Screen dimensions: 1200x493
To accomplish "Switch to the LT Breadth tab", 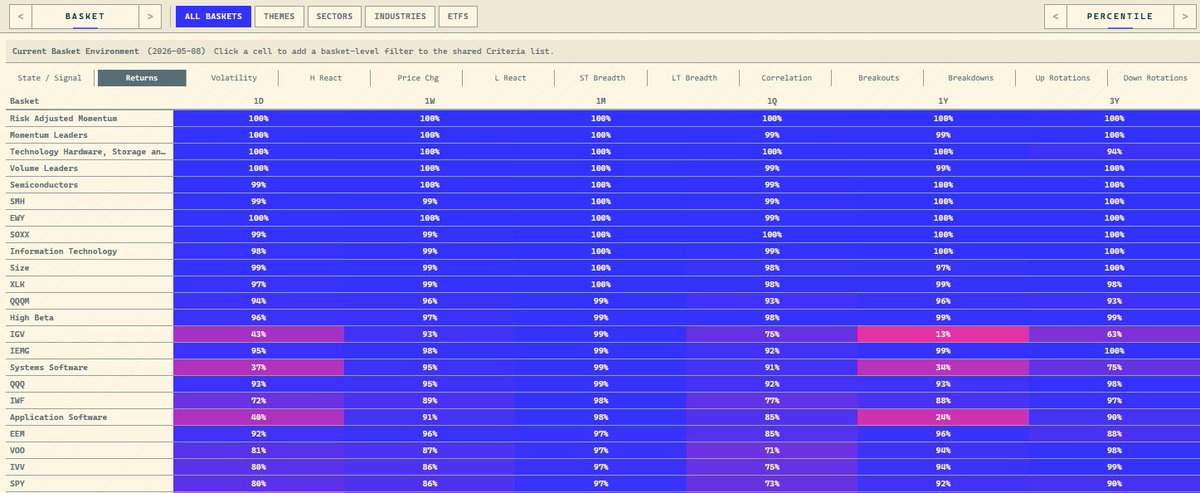I will pyautogui.click(x=694, y=78).
